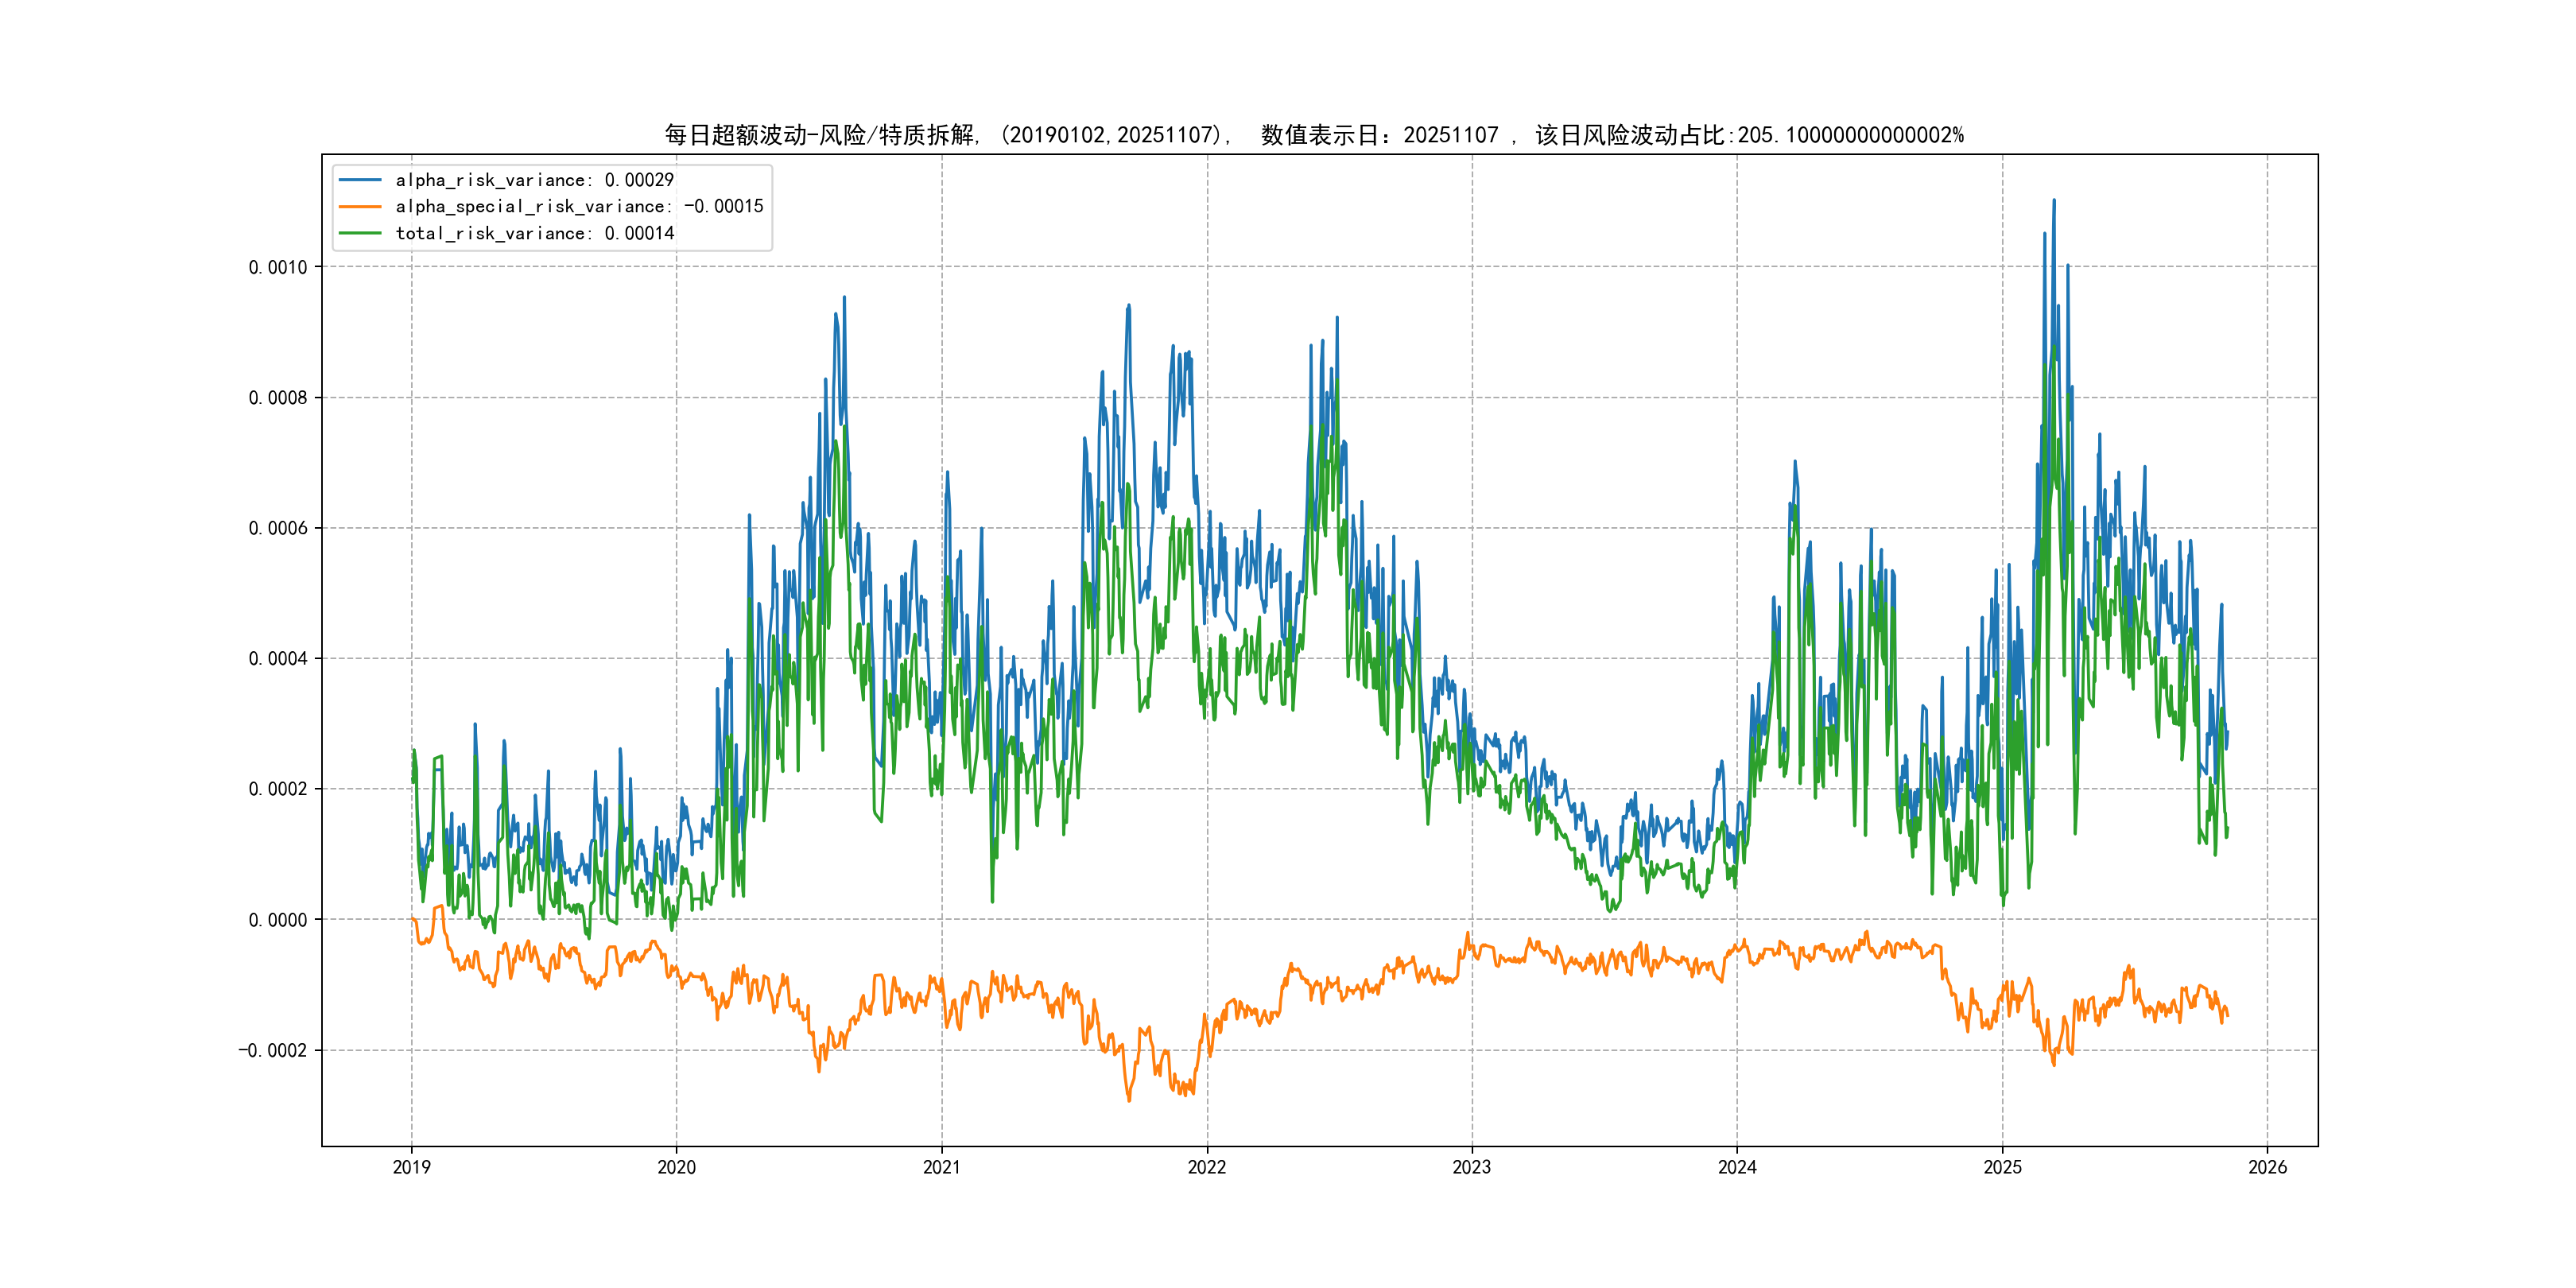Click the 2024 x-axis tick label
The width and height of the screenshot is (2576, 1288).
pos(1737,1167)
